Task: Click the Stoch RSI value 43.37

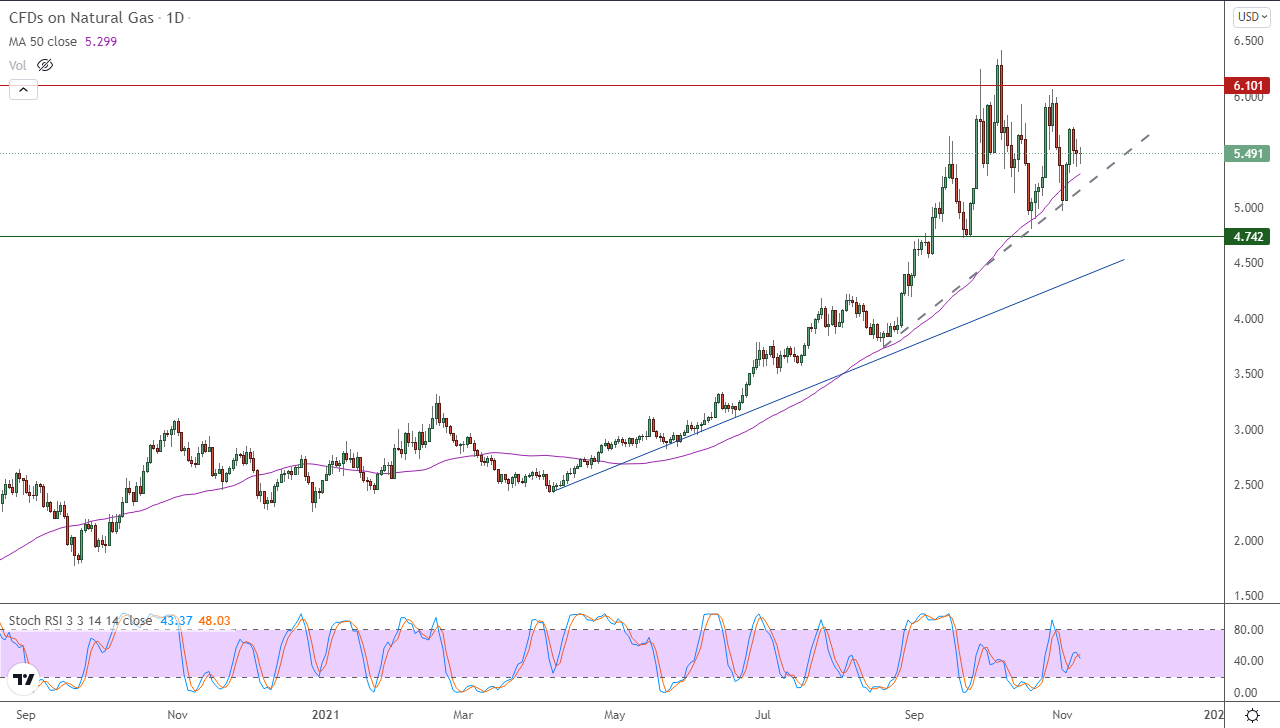Action: point(176,620)
